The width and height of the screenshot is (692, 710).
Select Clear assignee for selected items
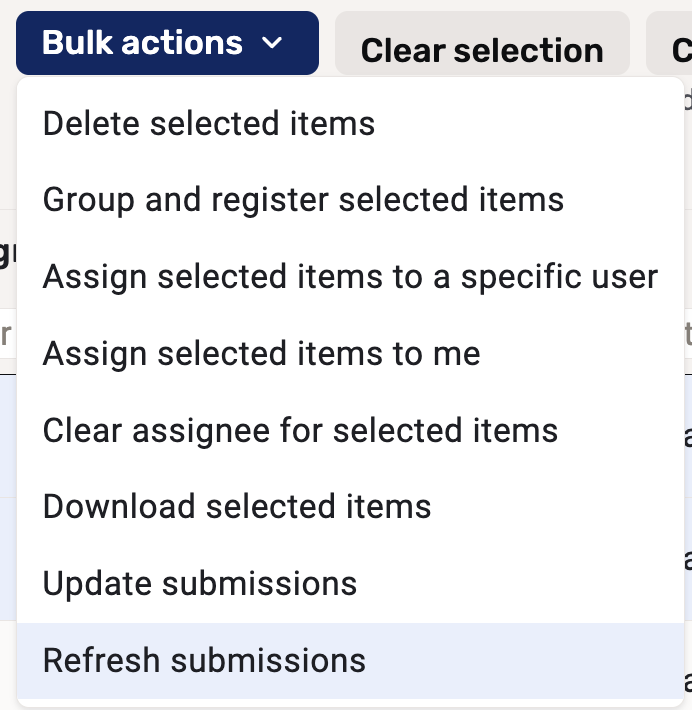tap(300, 430)
